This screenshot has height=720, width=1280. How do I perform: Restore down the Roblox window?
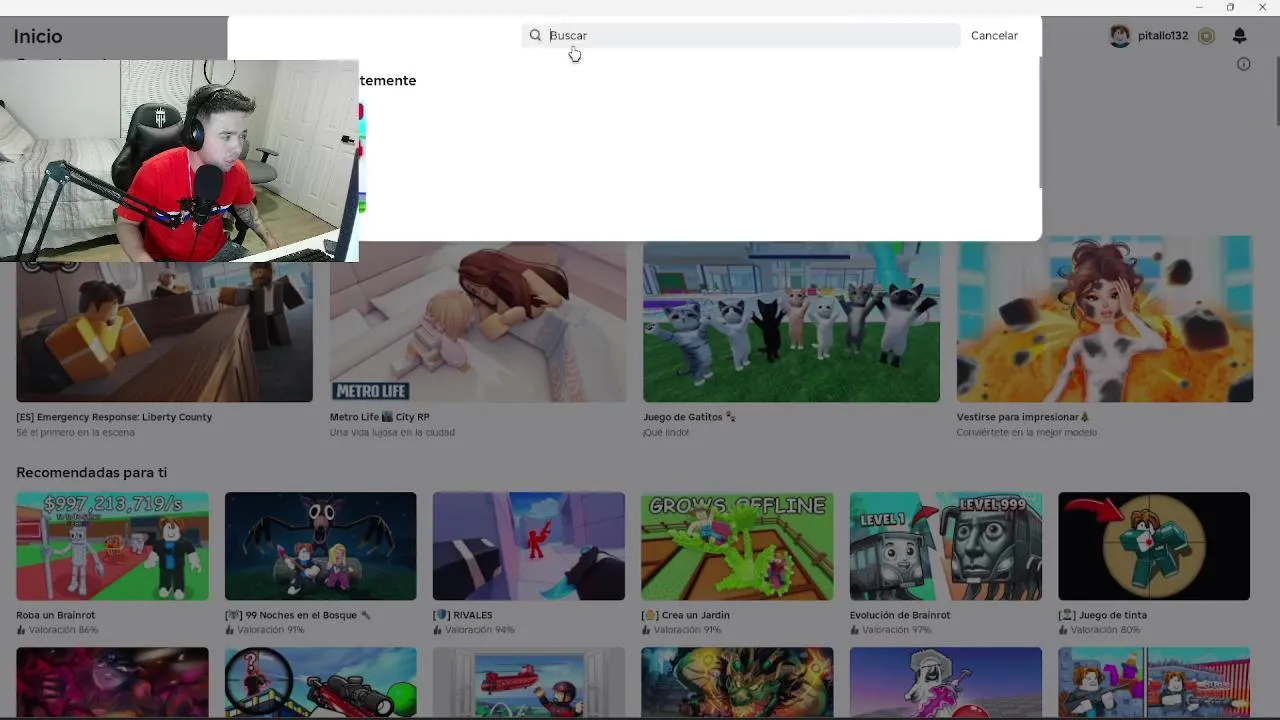pos(1230,7)
